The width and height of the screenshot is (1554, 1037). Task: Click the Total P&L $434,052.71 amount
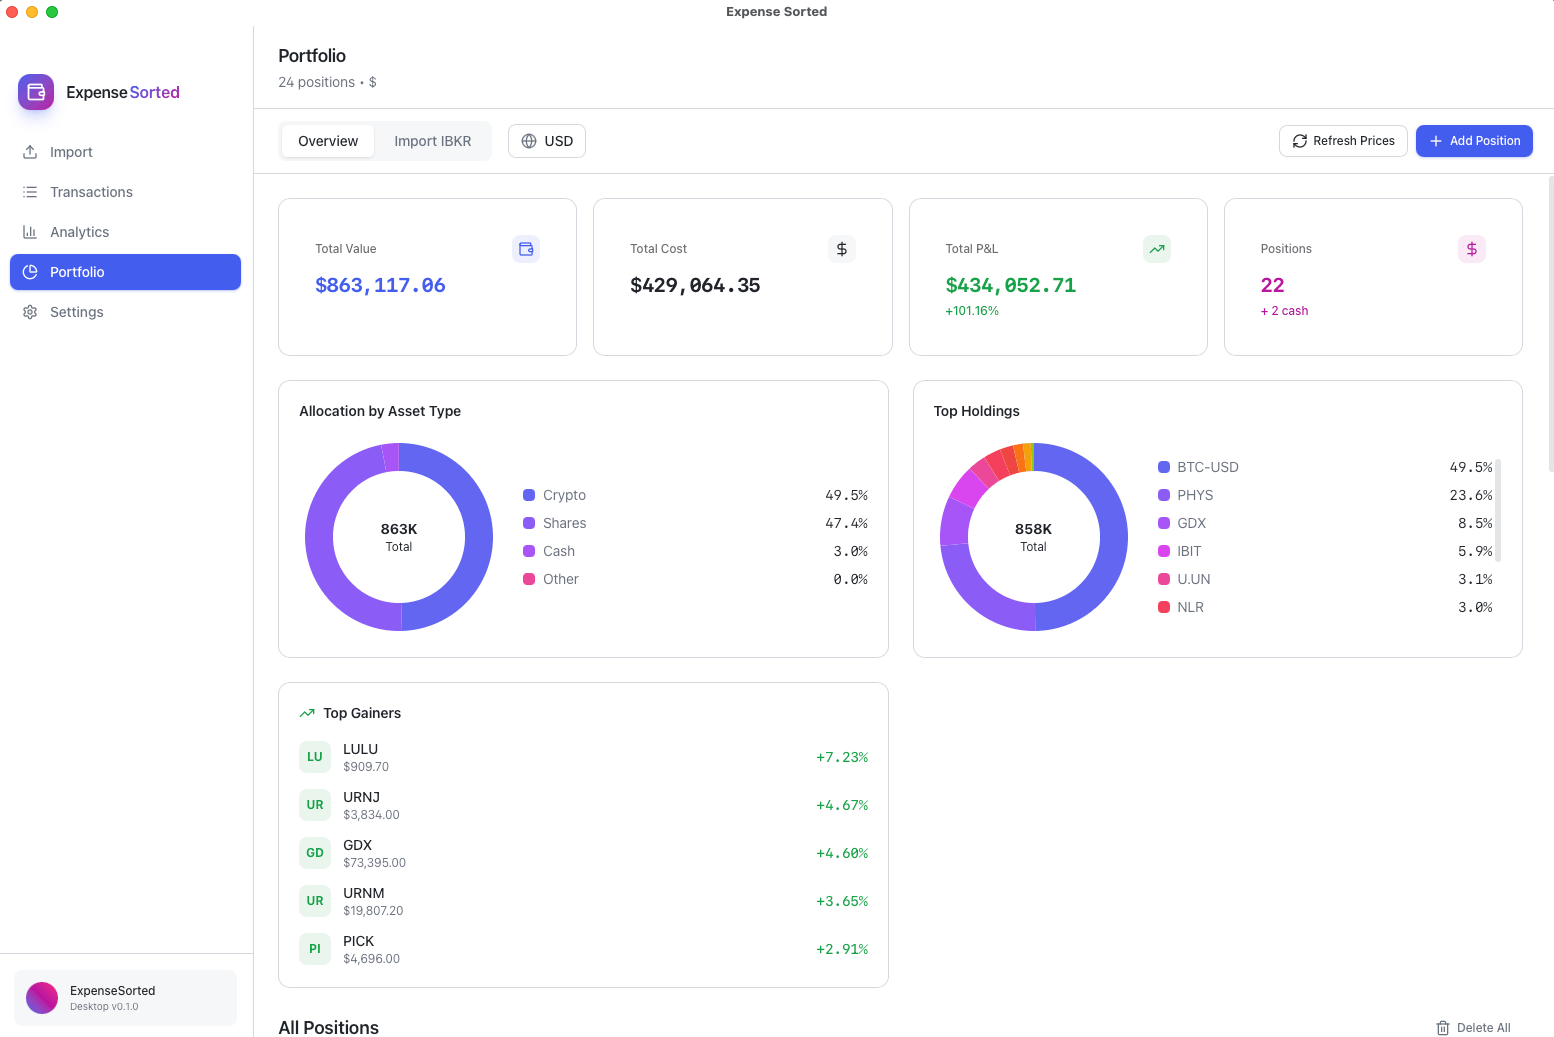coord(1011,285)
